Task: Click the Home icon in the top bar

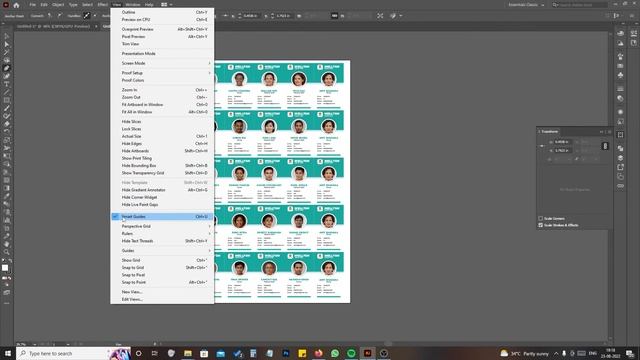Action: pyautogui.click(x=16, y=5)
